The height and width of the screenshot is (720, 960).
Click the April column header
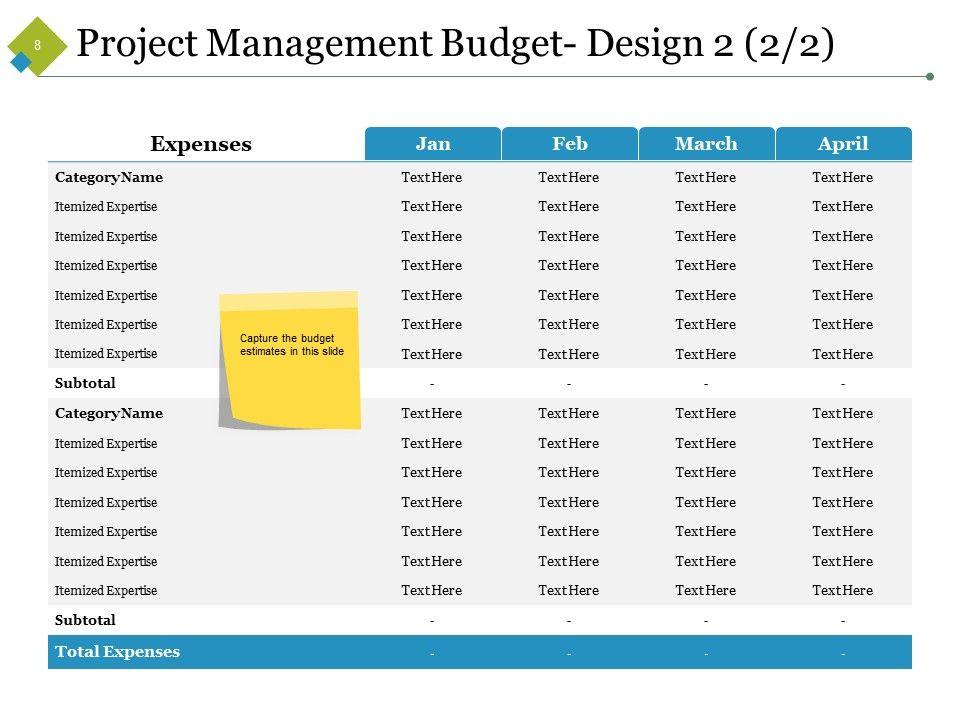843,144
